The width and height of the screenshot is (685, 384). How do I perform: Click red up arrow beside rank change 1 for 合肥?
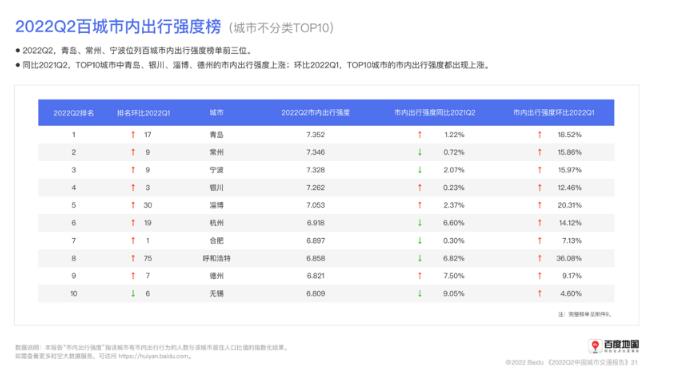(x=133, y=240)
